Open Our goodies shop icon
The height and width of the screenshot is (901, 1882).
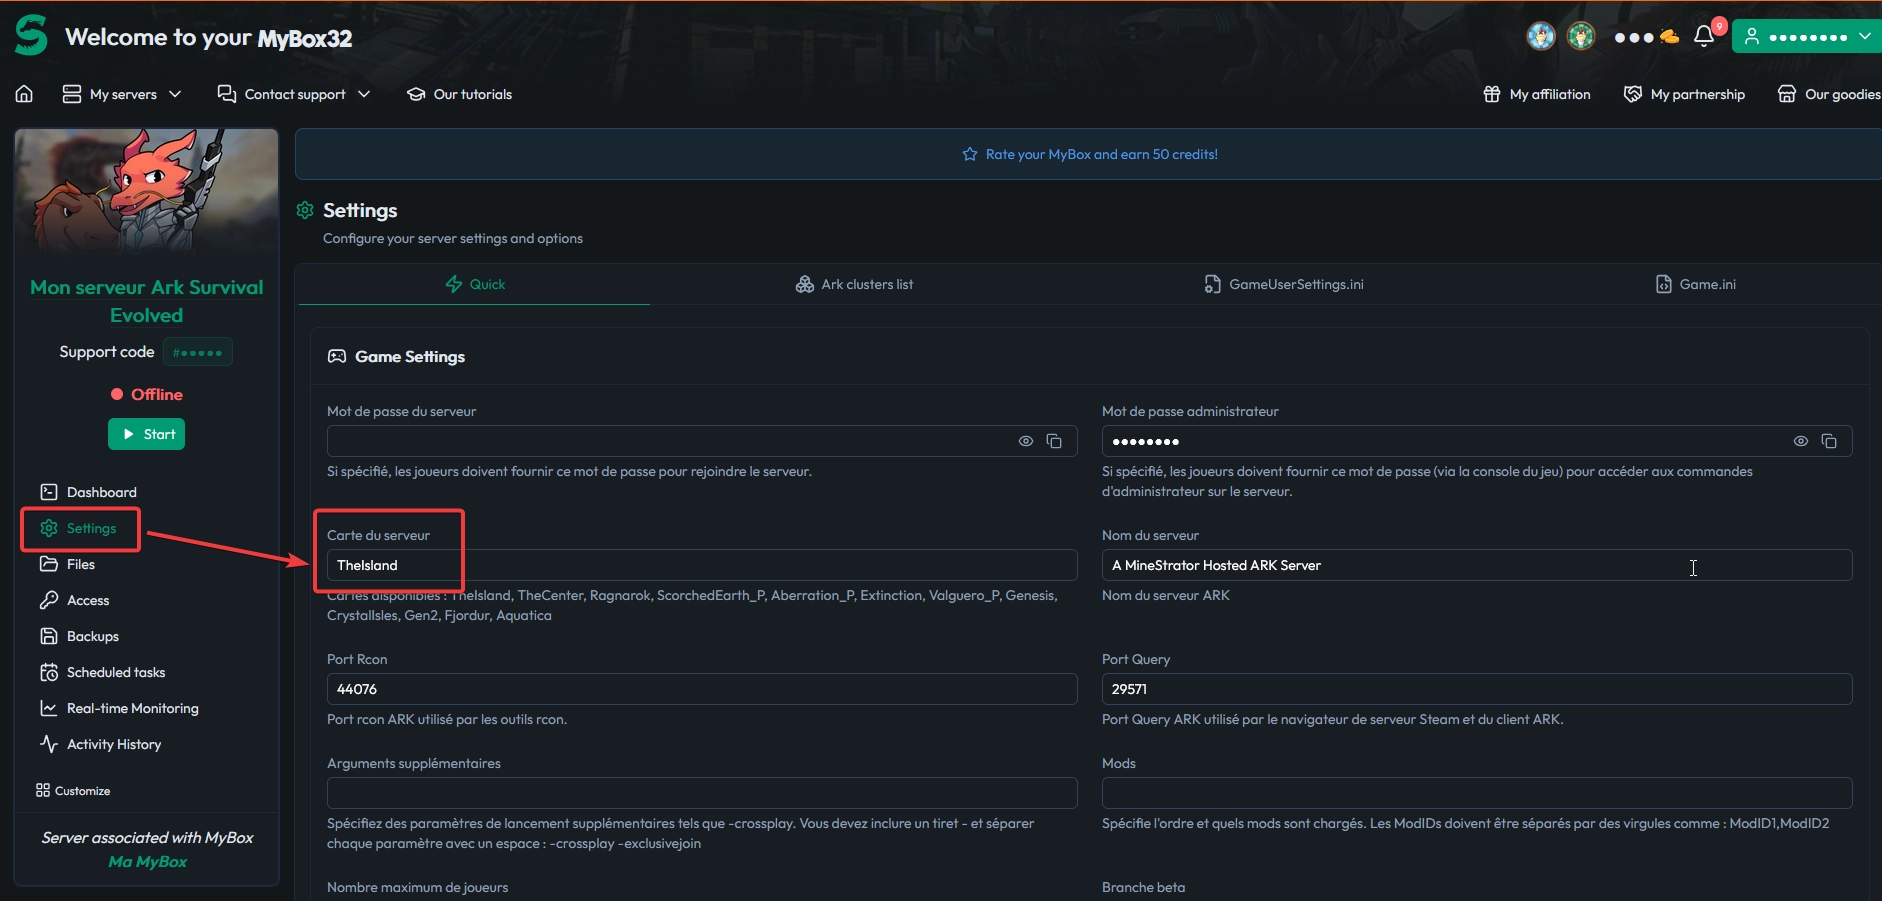click(1786, 94)
